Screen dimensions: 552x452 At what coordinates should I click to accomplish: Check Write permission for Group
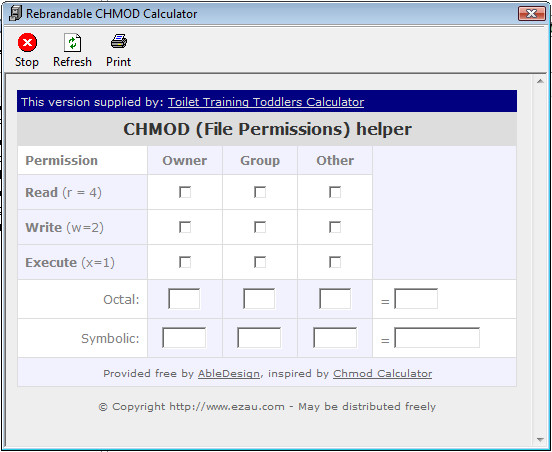coord(260,227)
